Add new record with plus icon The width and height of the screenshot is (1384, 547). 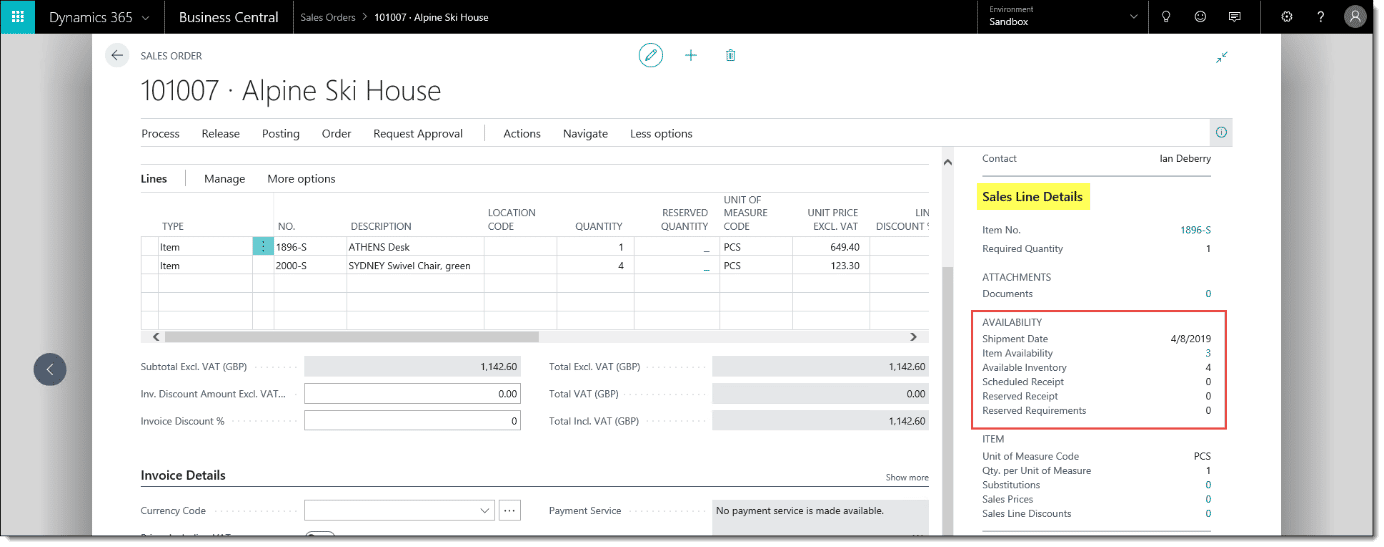pos(691,55)
